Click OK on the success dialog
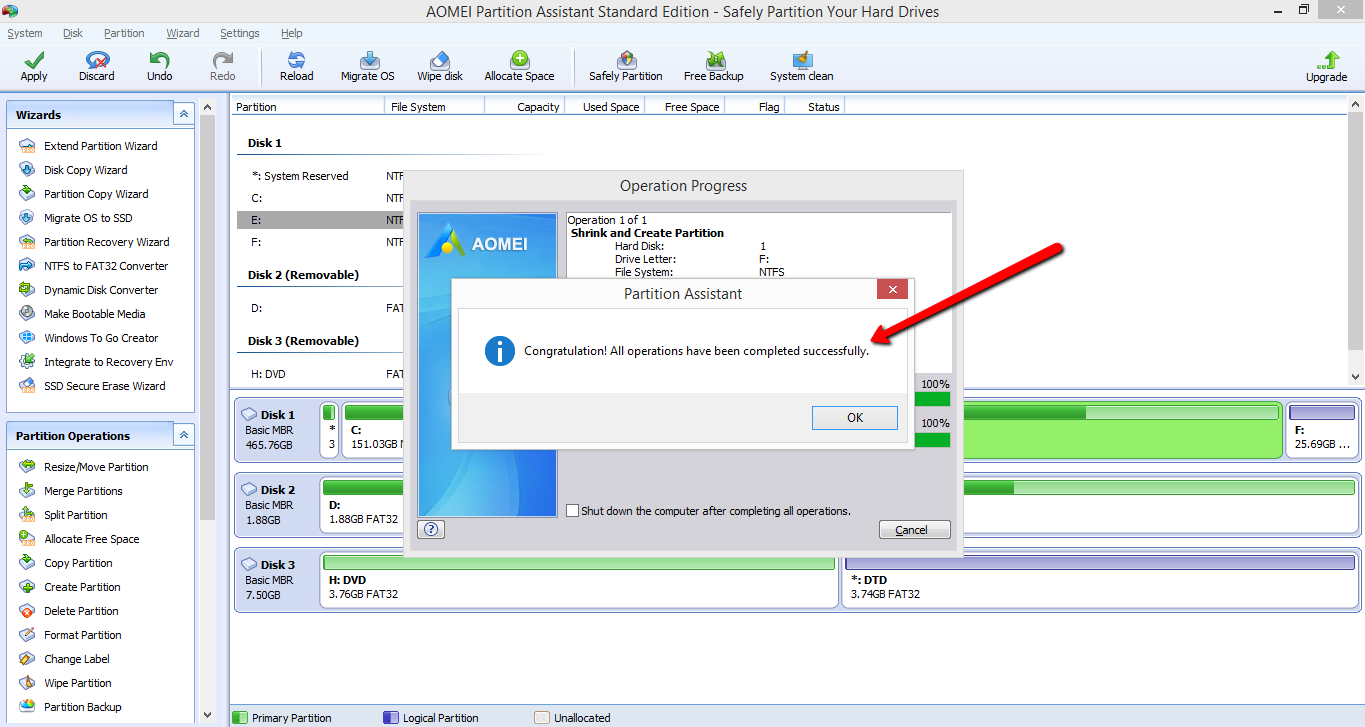 pos(854,417)
